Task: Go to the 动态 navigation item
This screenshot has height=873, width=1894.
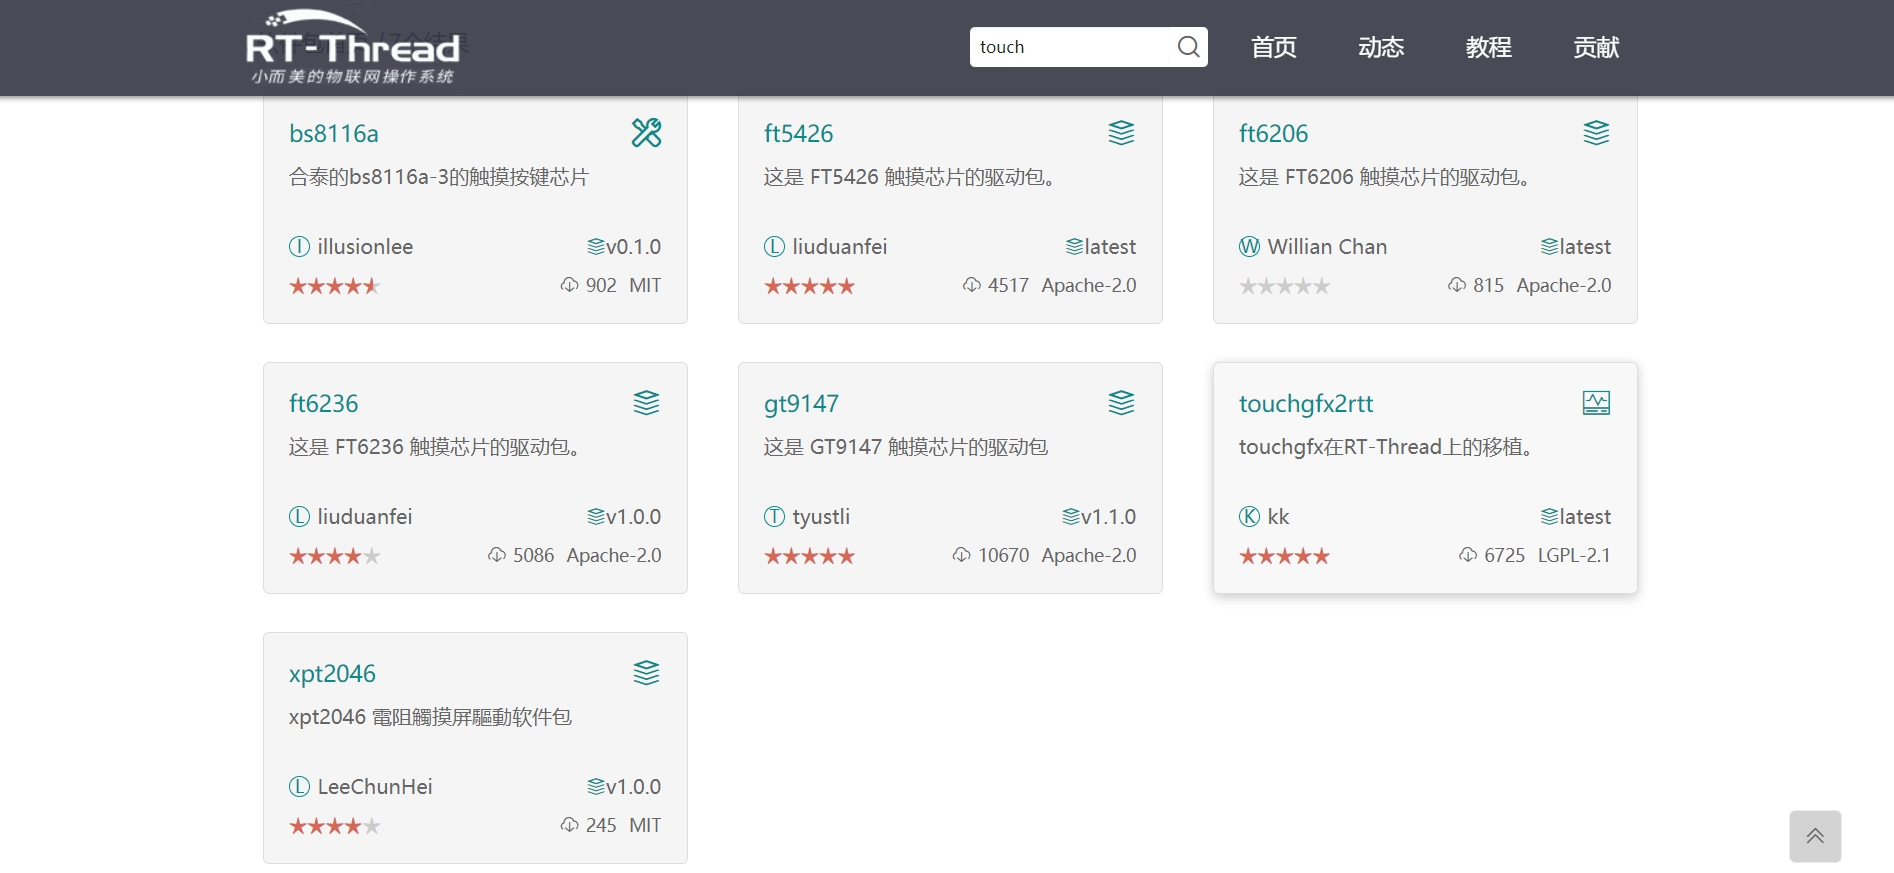Action: point(1381,47)
